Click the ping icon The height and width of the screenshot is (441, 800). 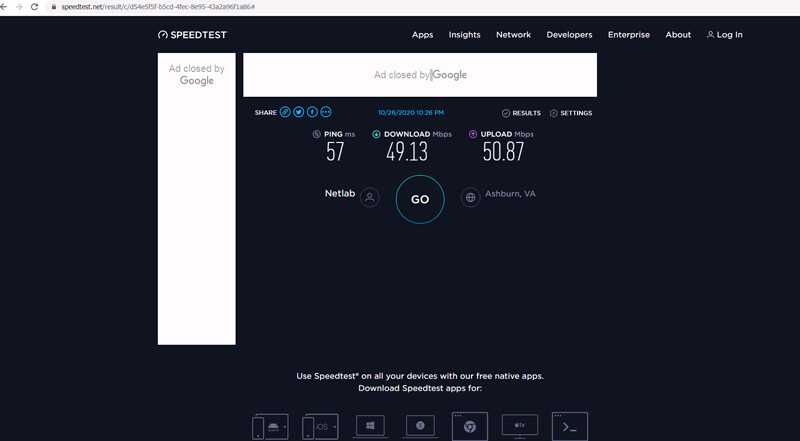tap(316, 134)
